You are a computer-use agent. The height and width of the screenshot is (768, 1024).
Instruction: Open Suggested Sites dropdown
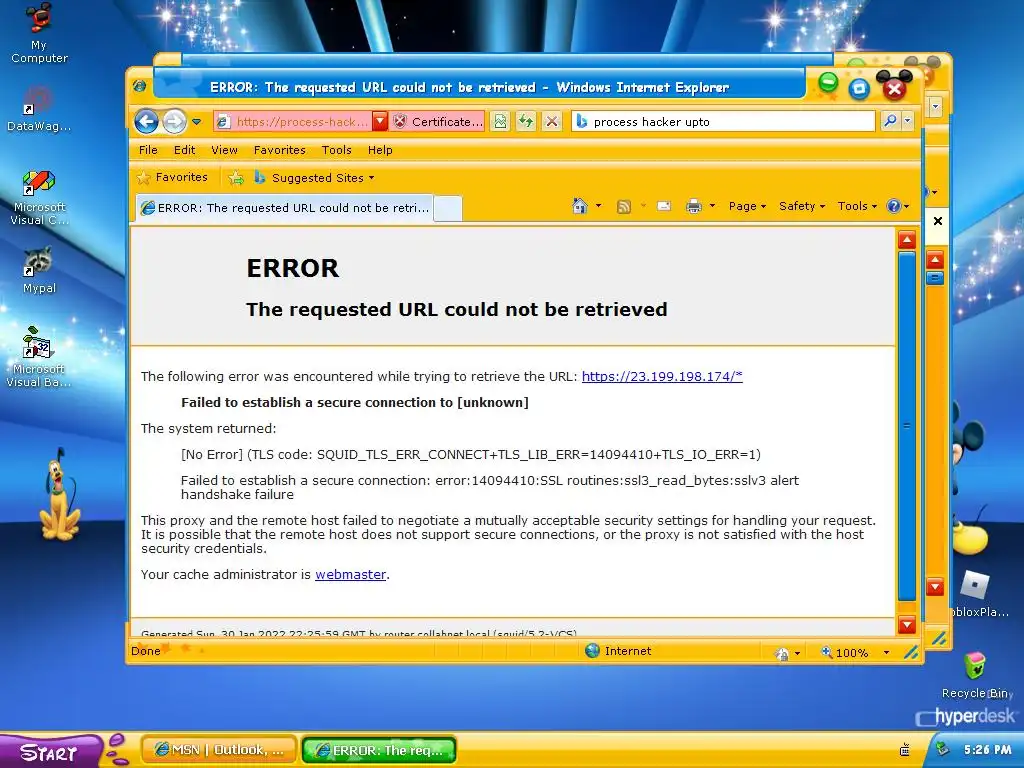tap(314, 178)
